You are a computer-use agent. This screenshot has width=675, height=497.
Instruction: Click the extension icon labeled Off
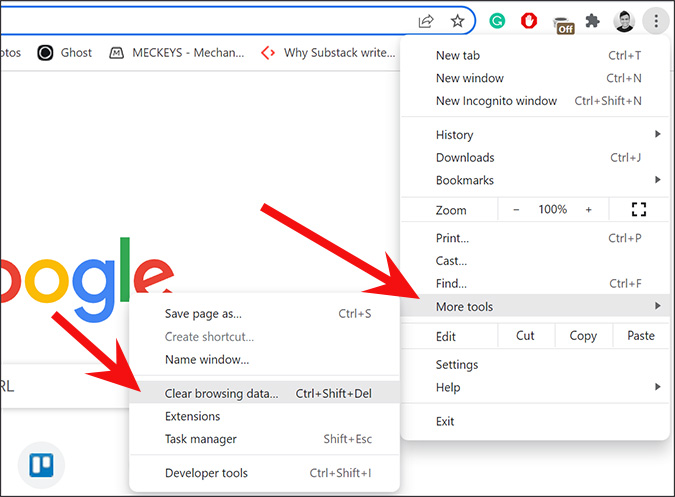(x=562, y=25)
